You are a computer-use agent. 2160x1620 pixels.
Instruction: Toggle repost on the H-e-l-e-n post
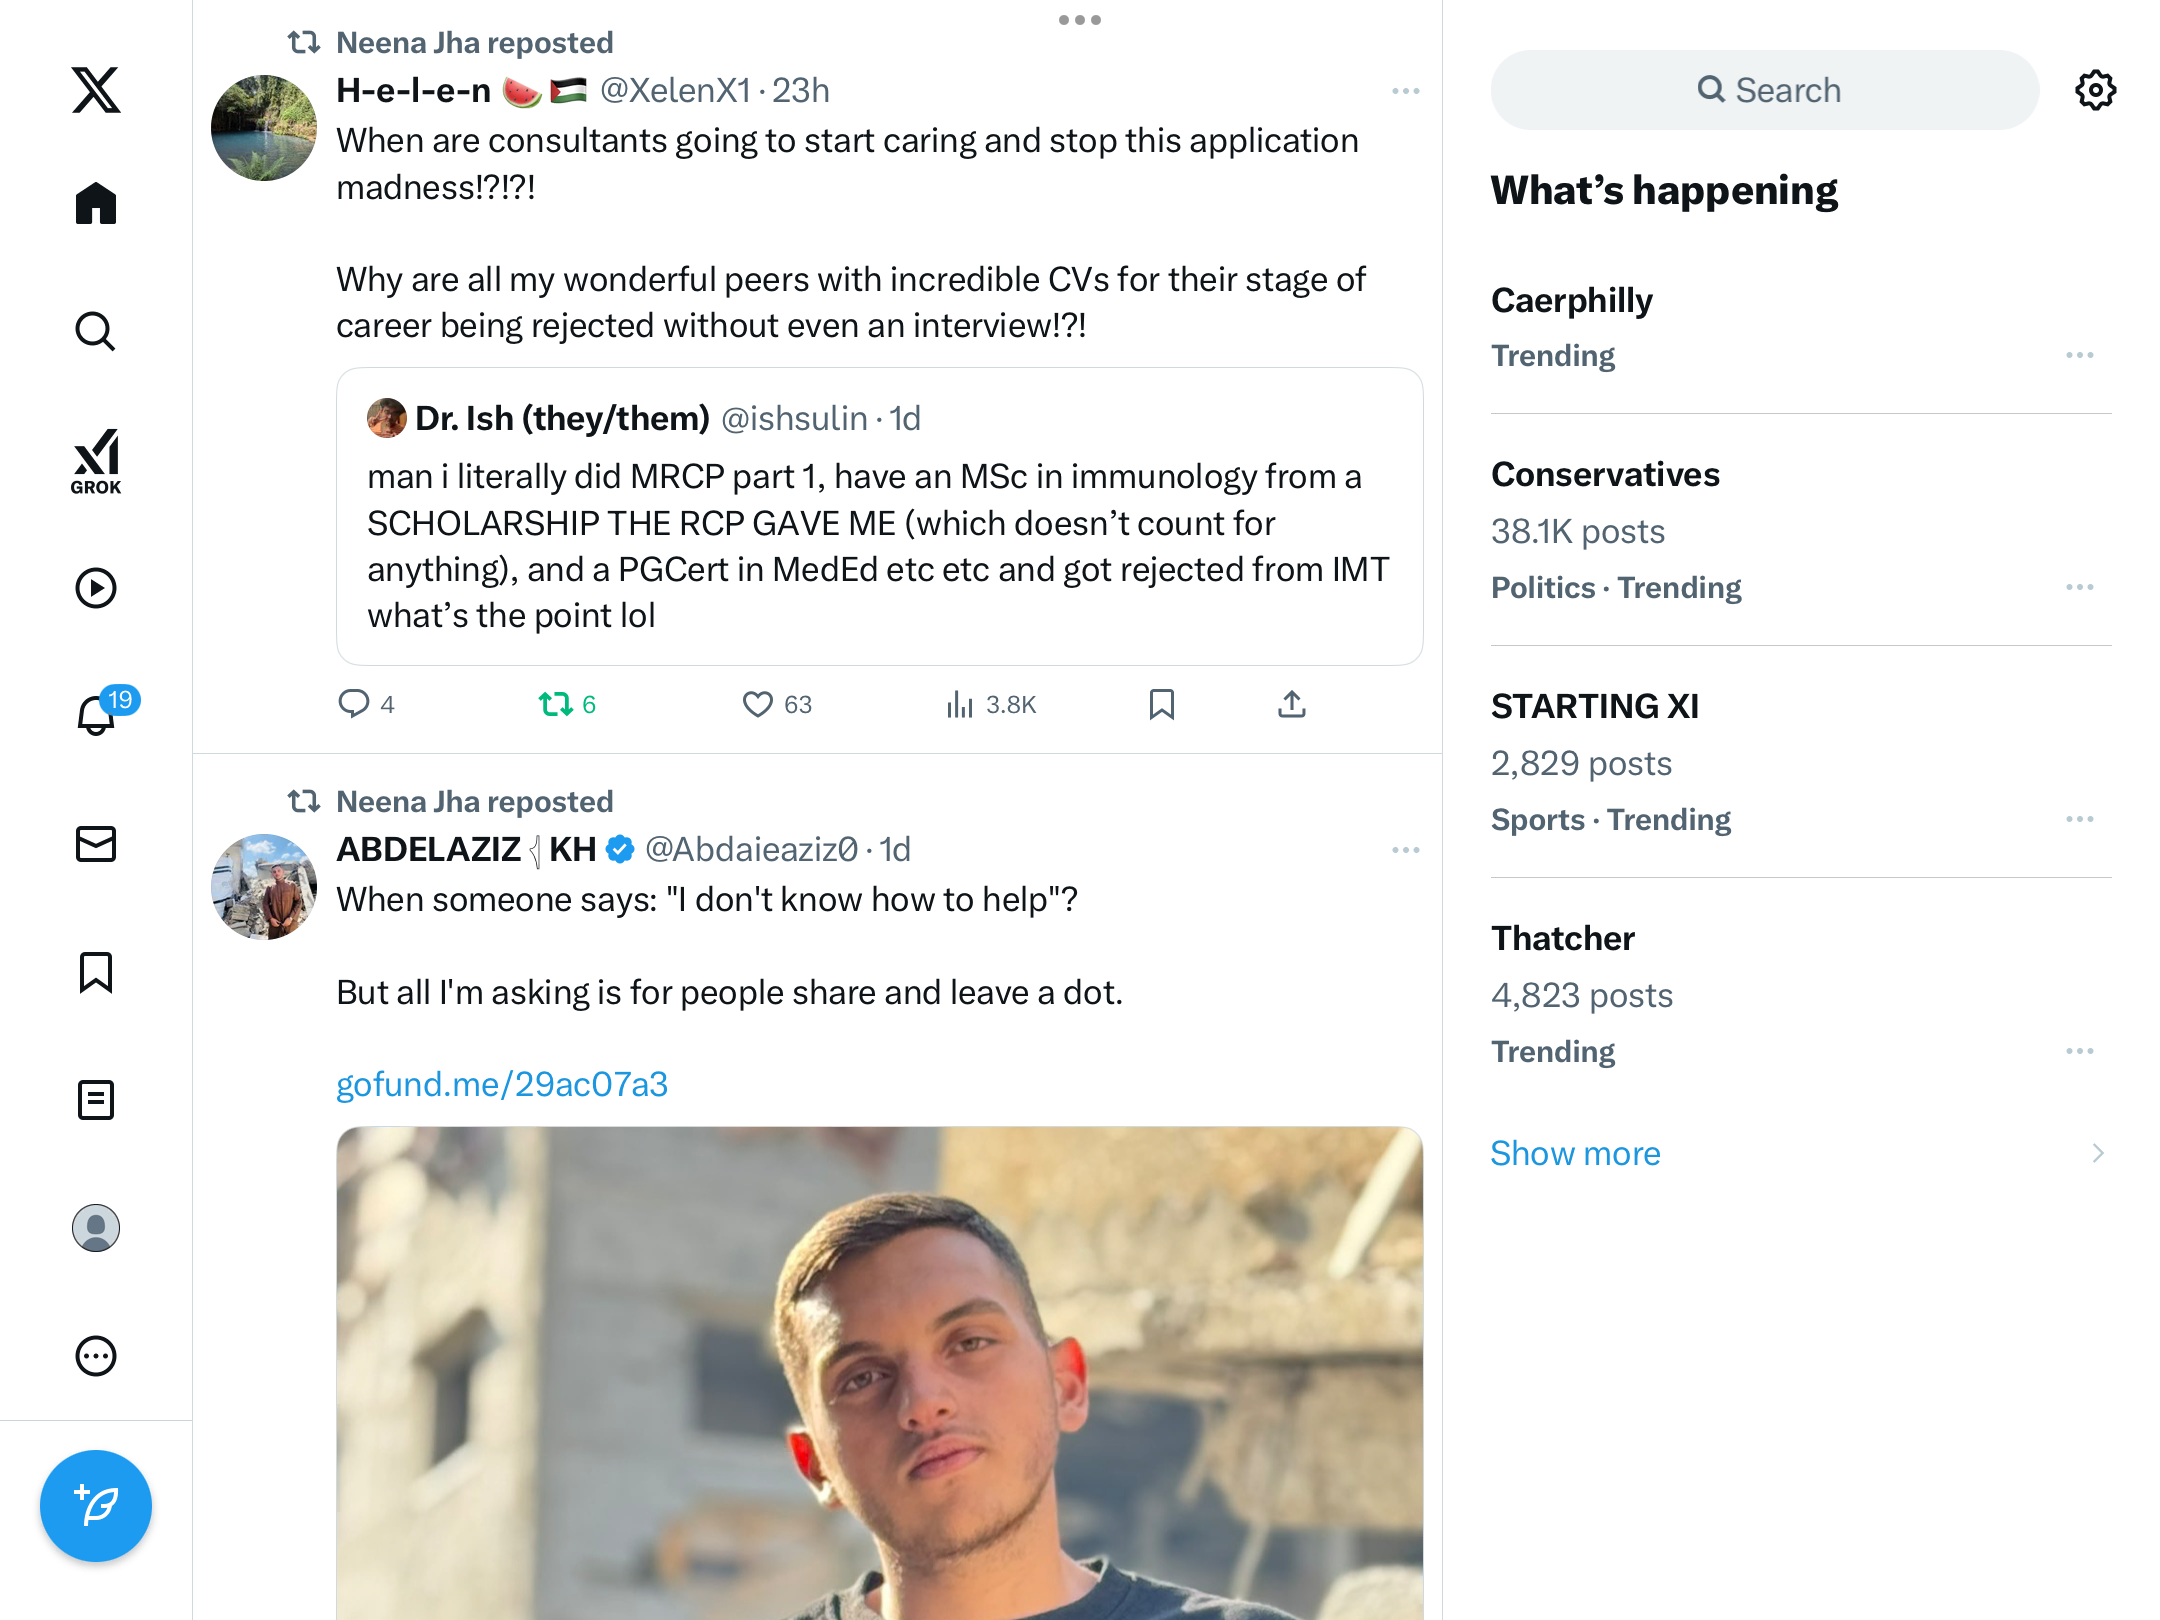pyautogui.click(x=556, y=705)
